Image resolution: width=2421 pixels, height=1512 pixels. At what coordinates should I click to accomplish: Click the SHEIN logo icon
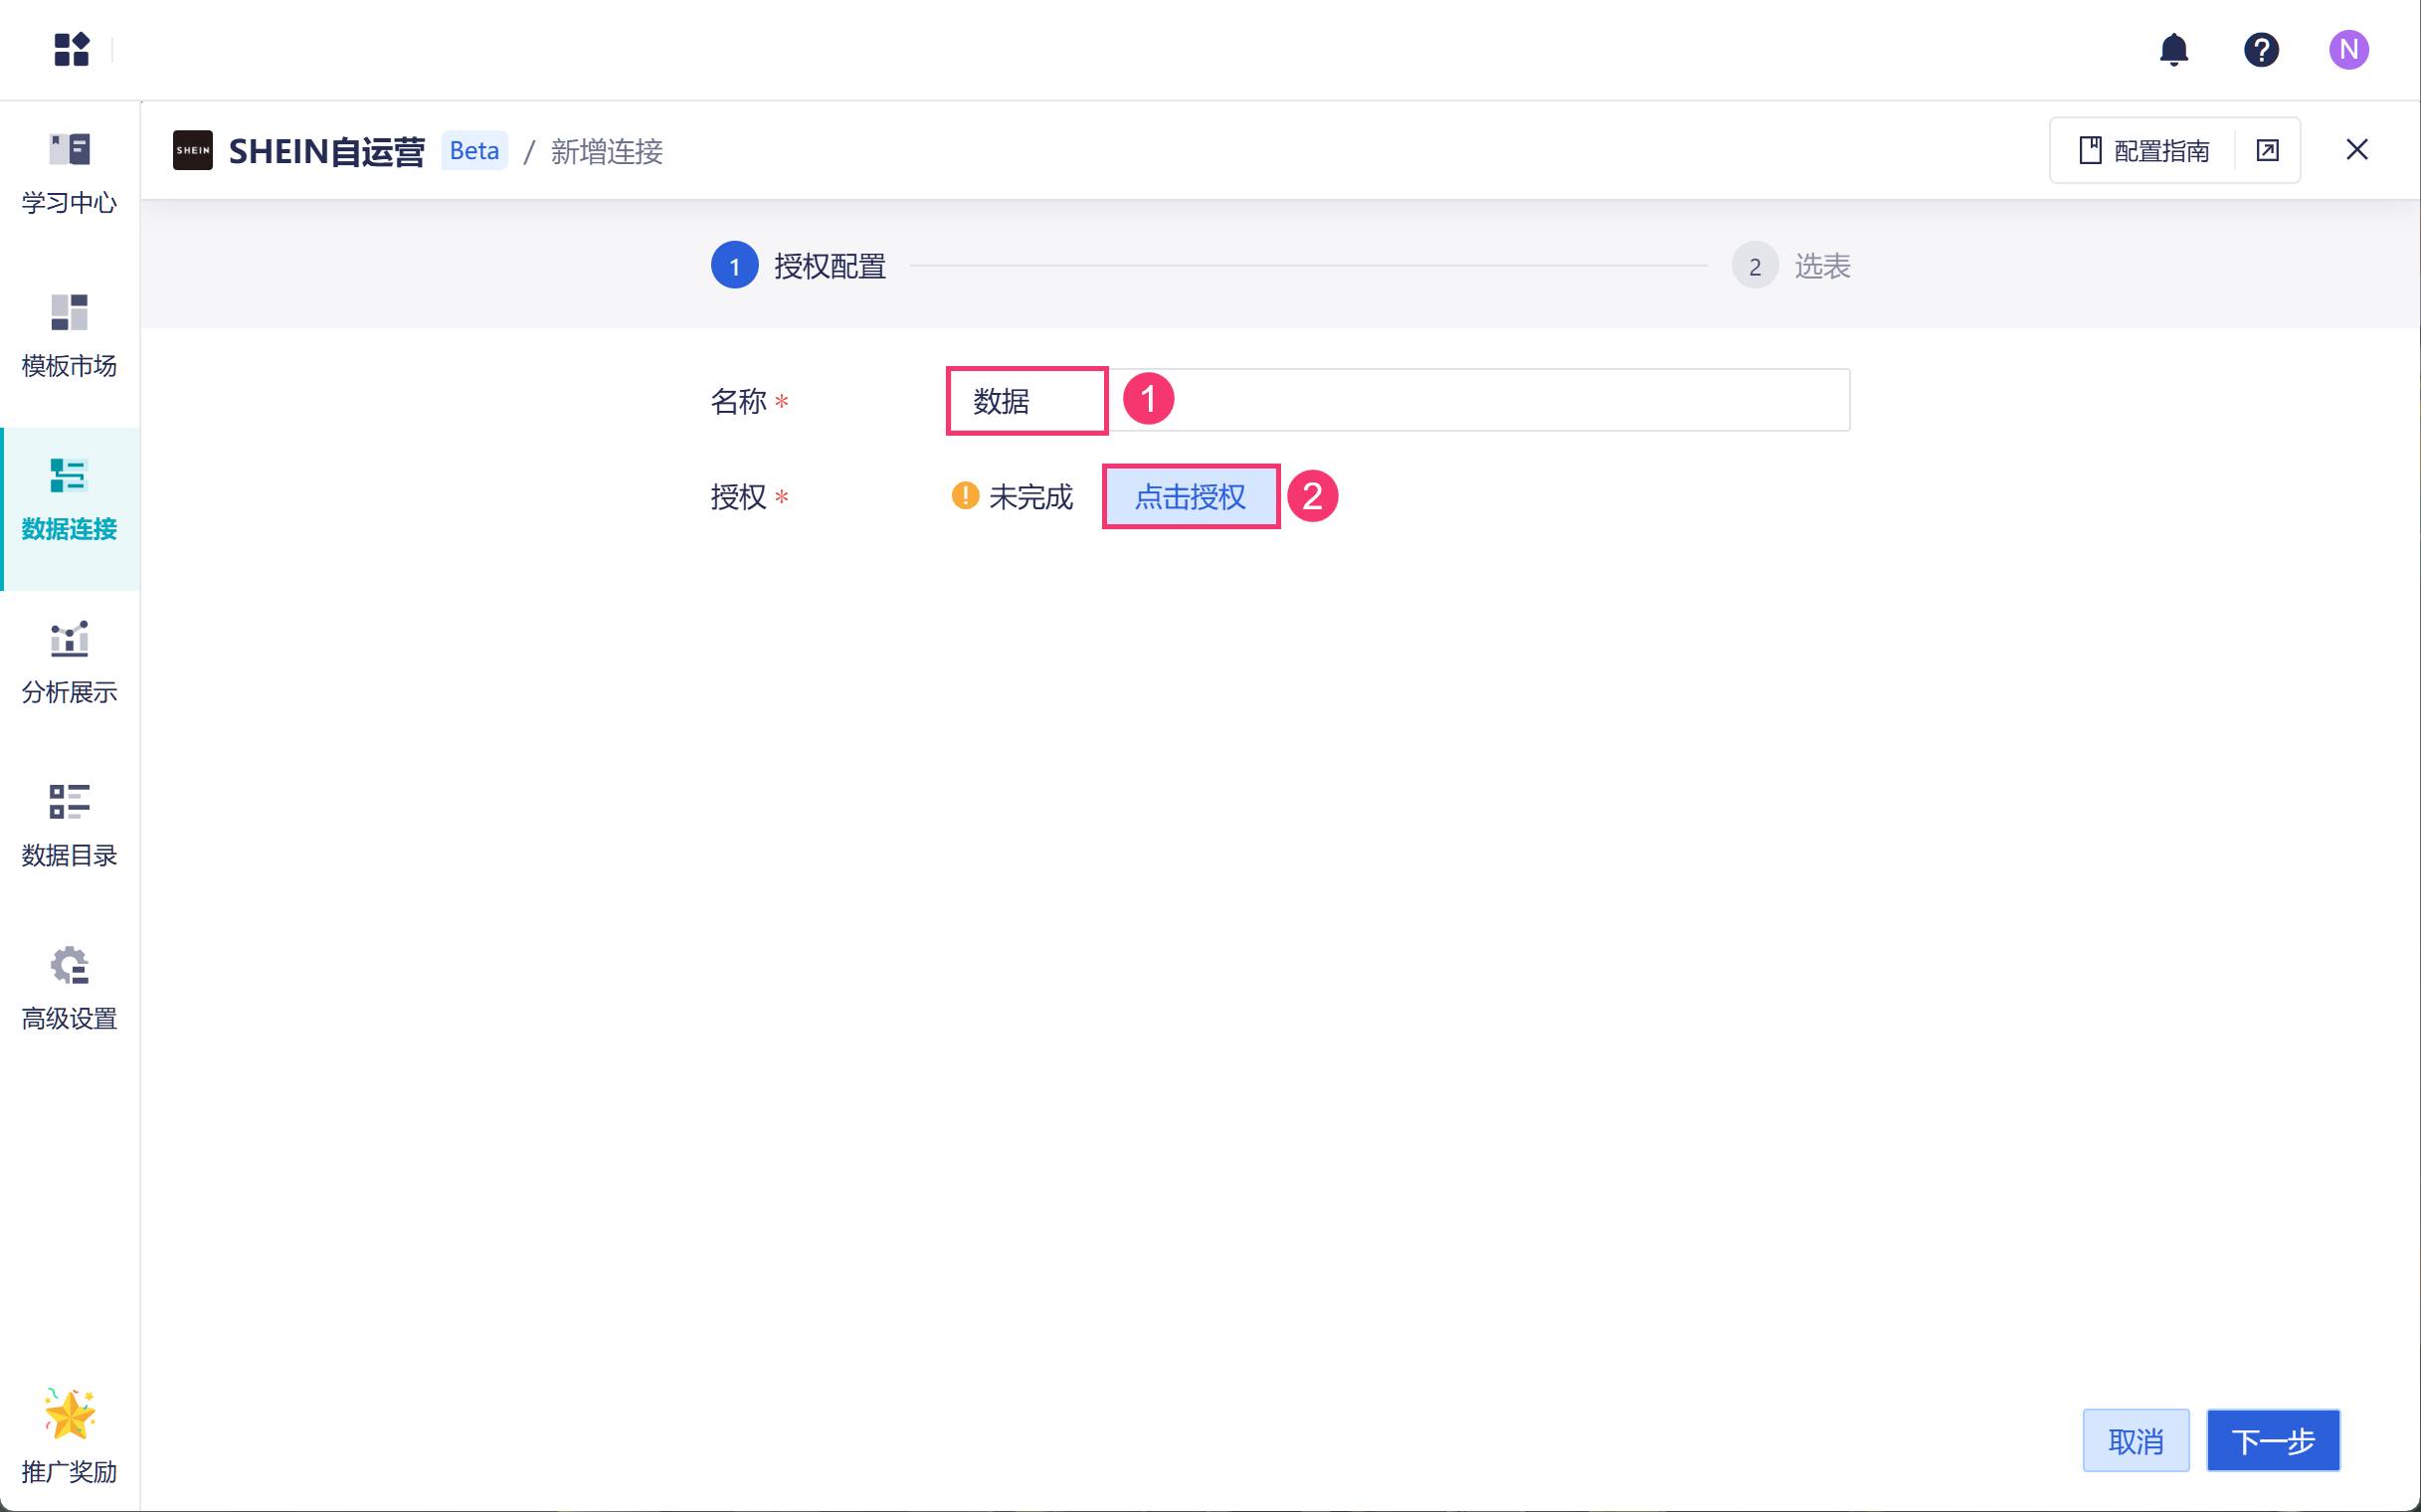coord(192,151)
